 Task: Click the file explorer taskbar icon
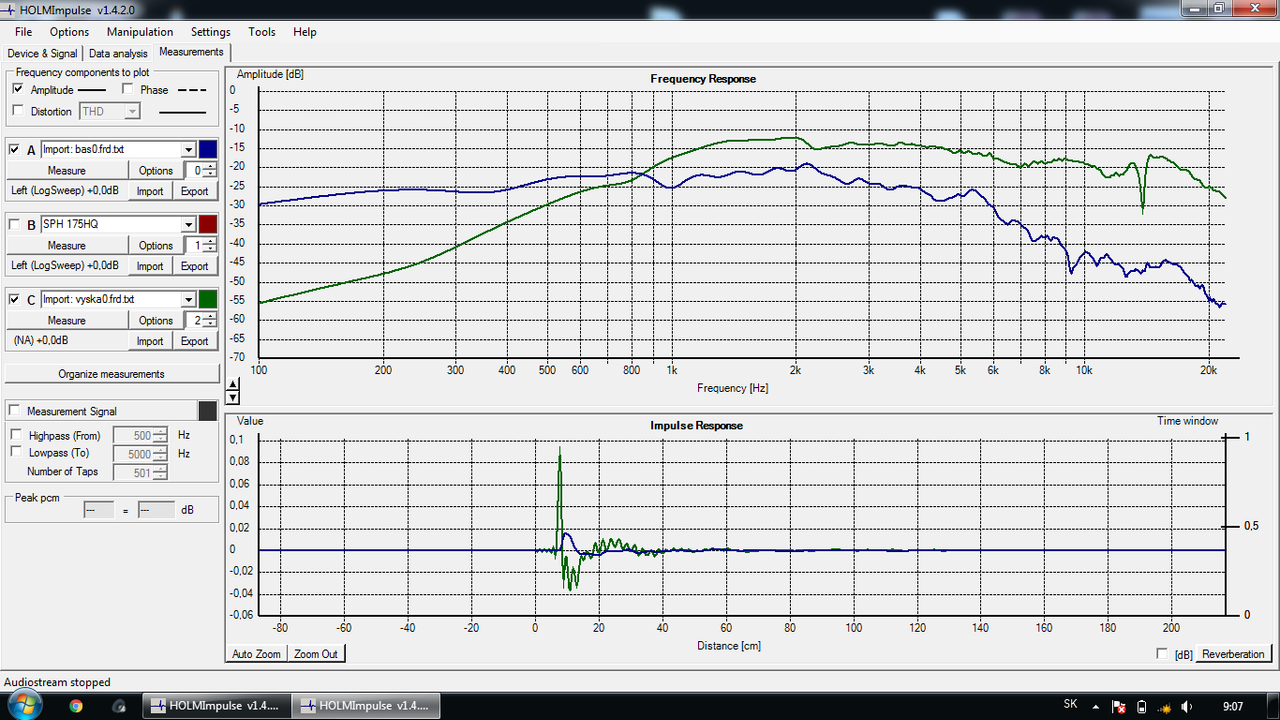[x=119, y=705]
